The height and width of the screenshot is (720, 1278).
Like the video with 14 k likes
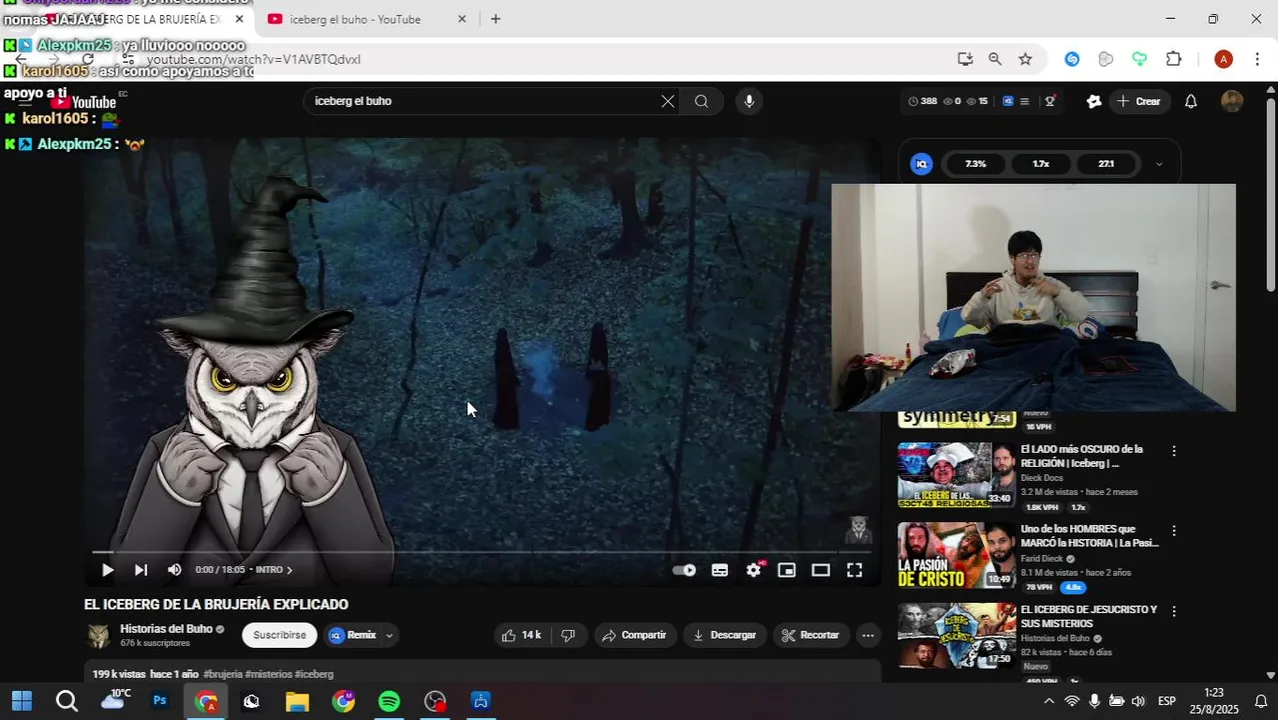point(521,635)
